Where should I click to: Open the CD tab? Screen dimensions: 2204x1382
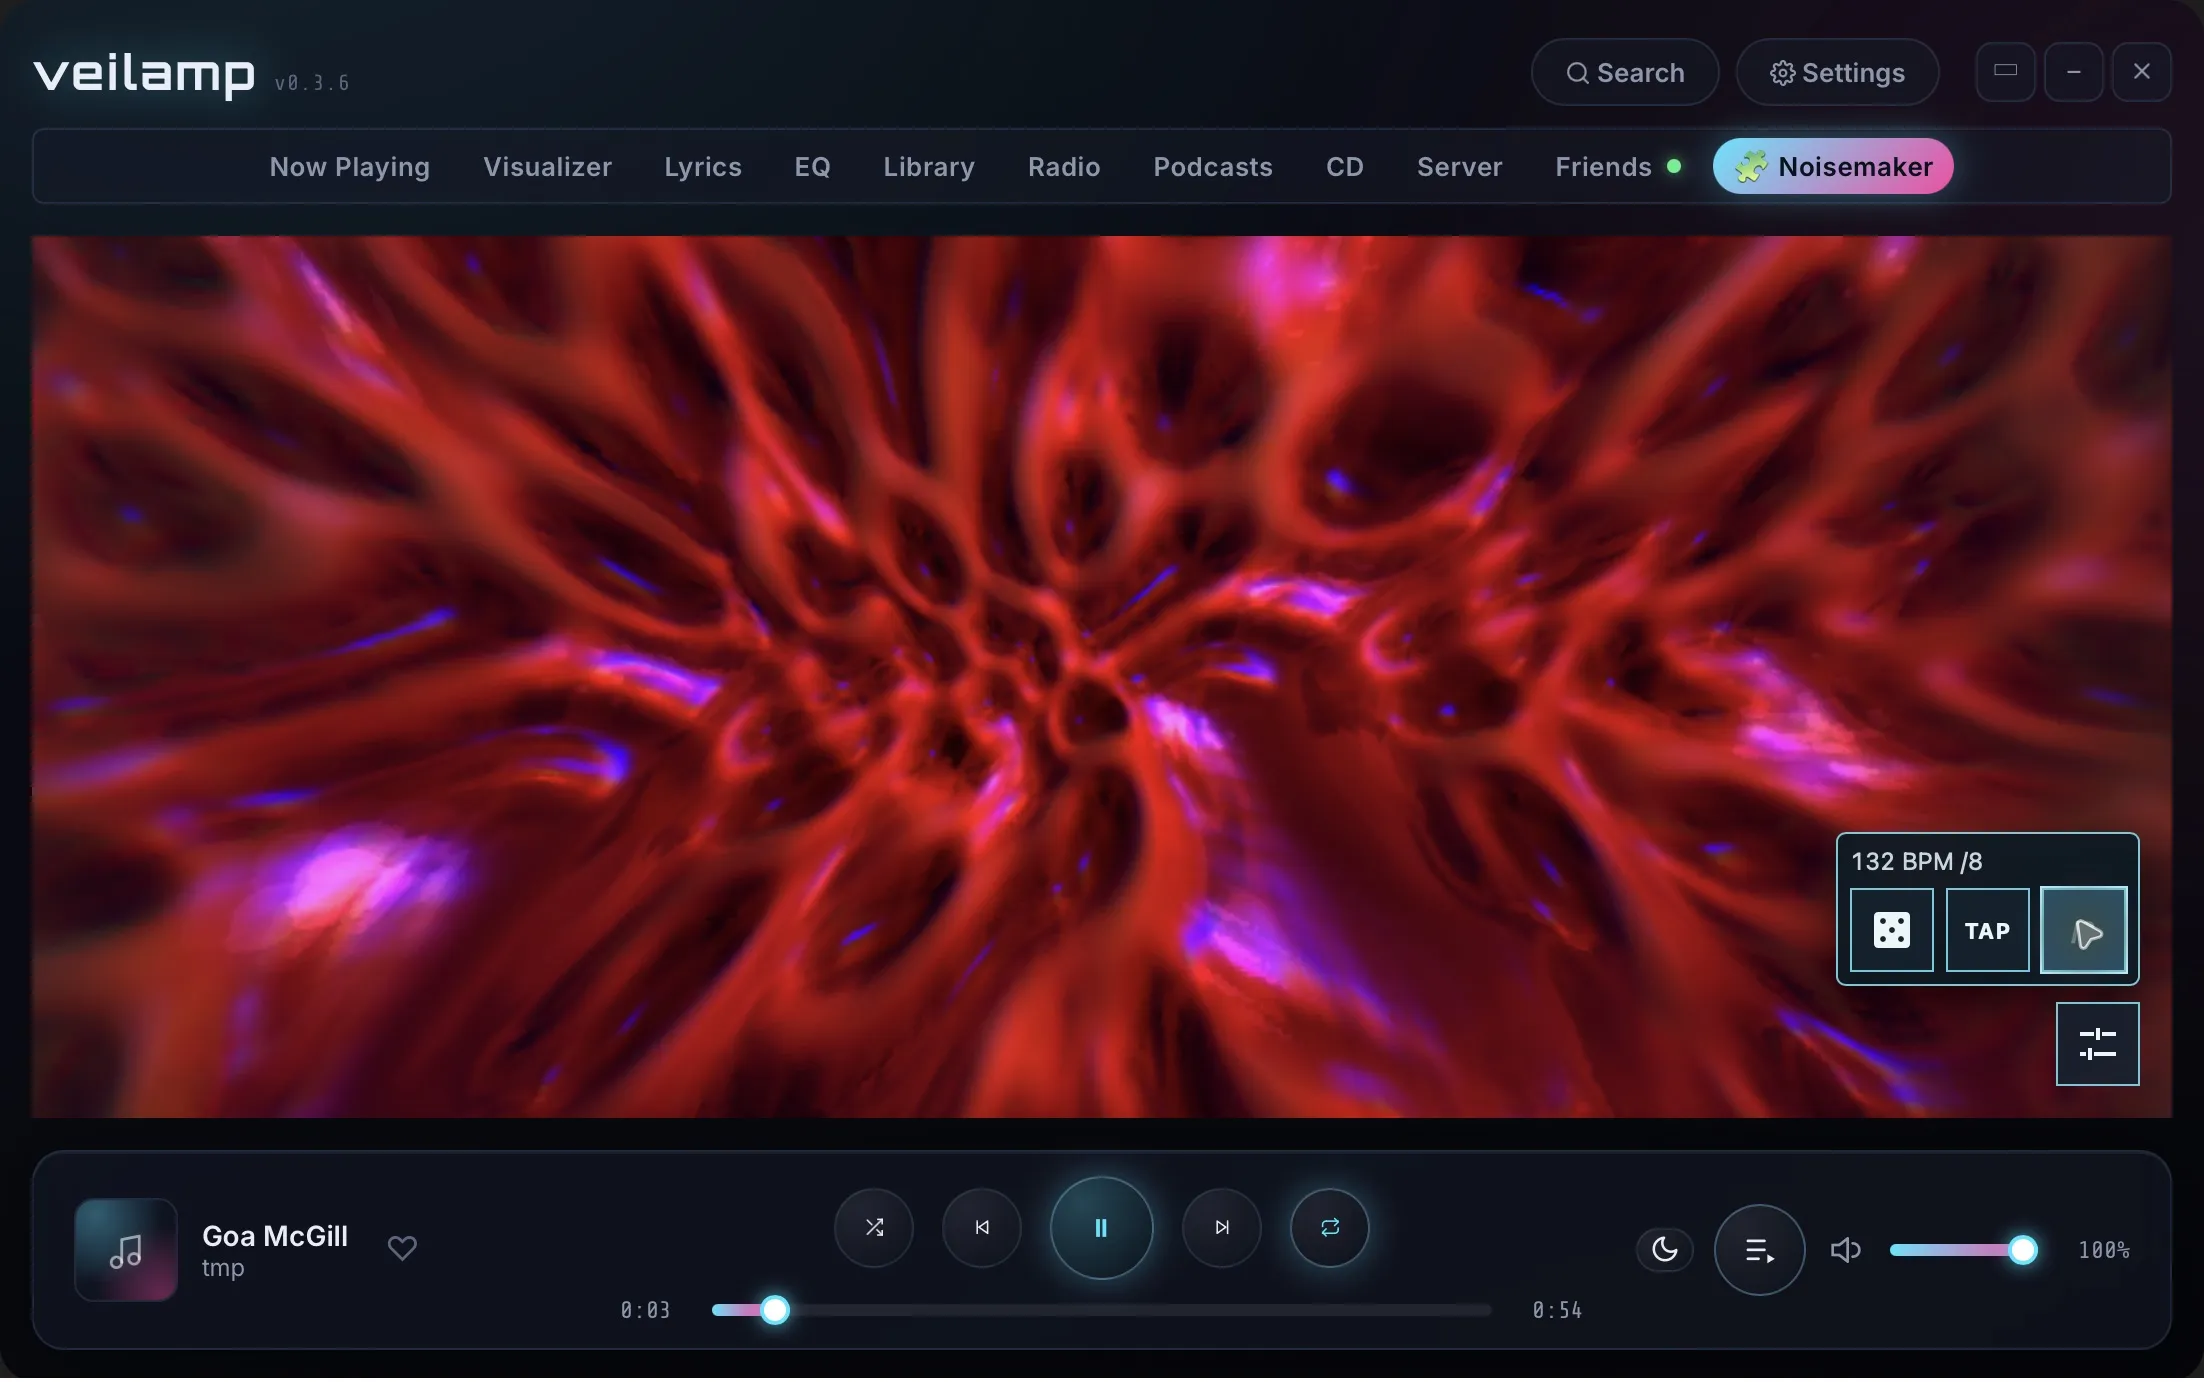point(1345,167)
